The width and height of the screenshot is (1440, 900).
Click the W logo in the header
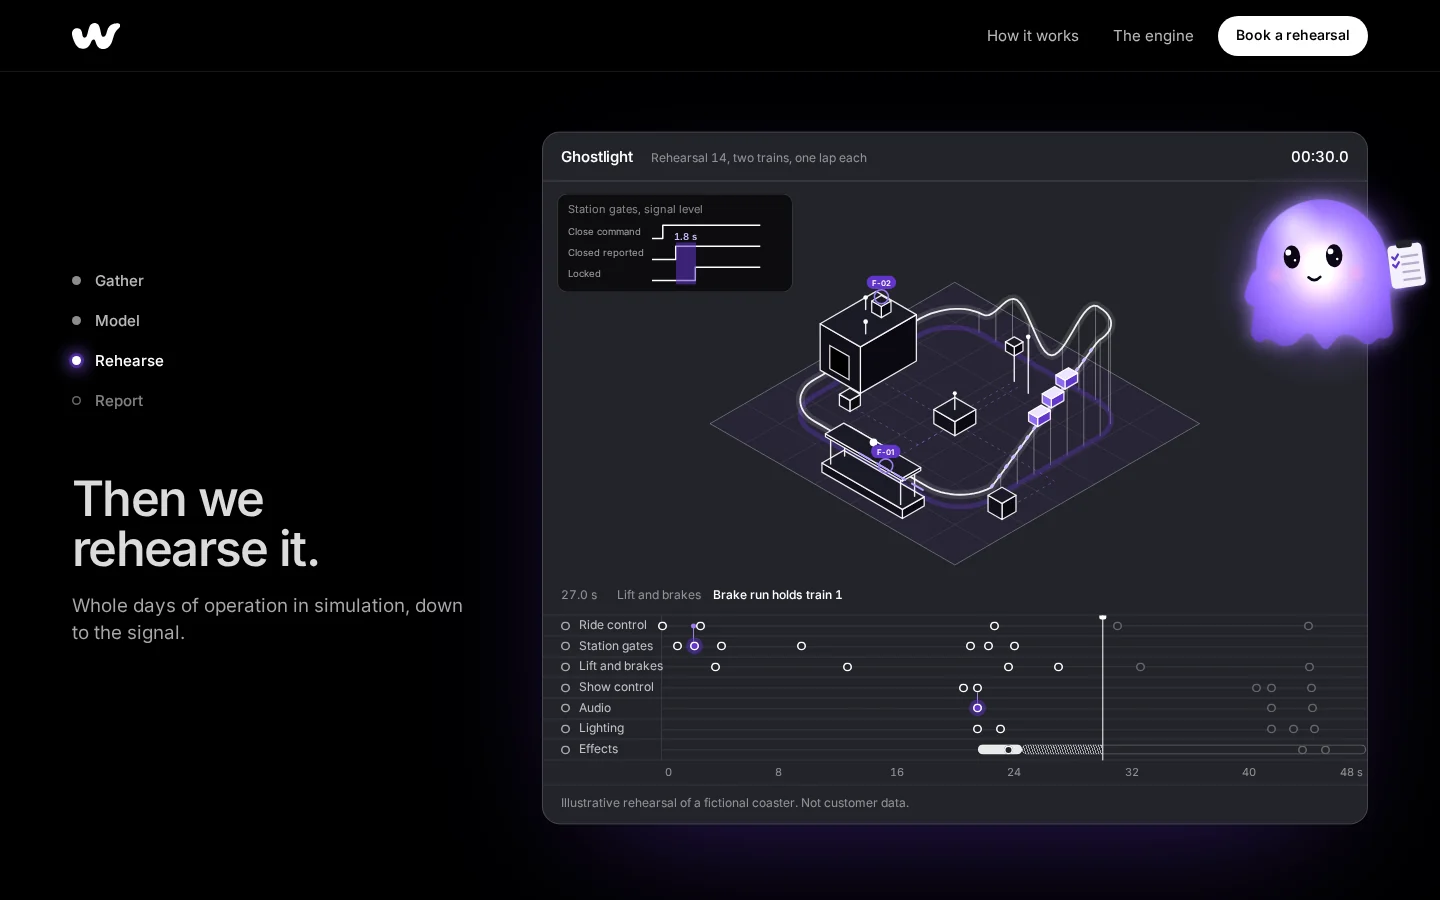point(96,36)
